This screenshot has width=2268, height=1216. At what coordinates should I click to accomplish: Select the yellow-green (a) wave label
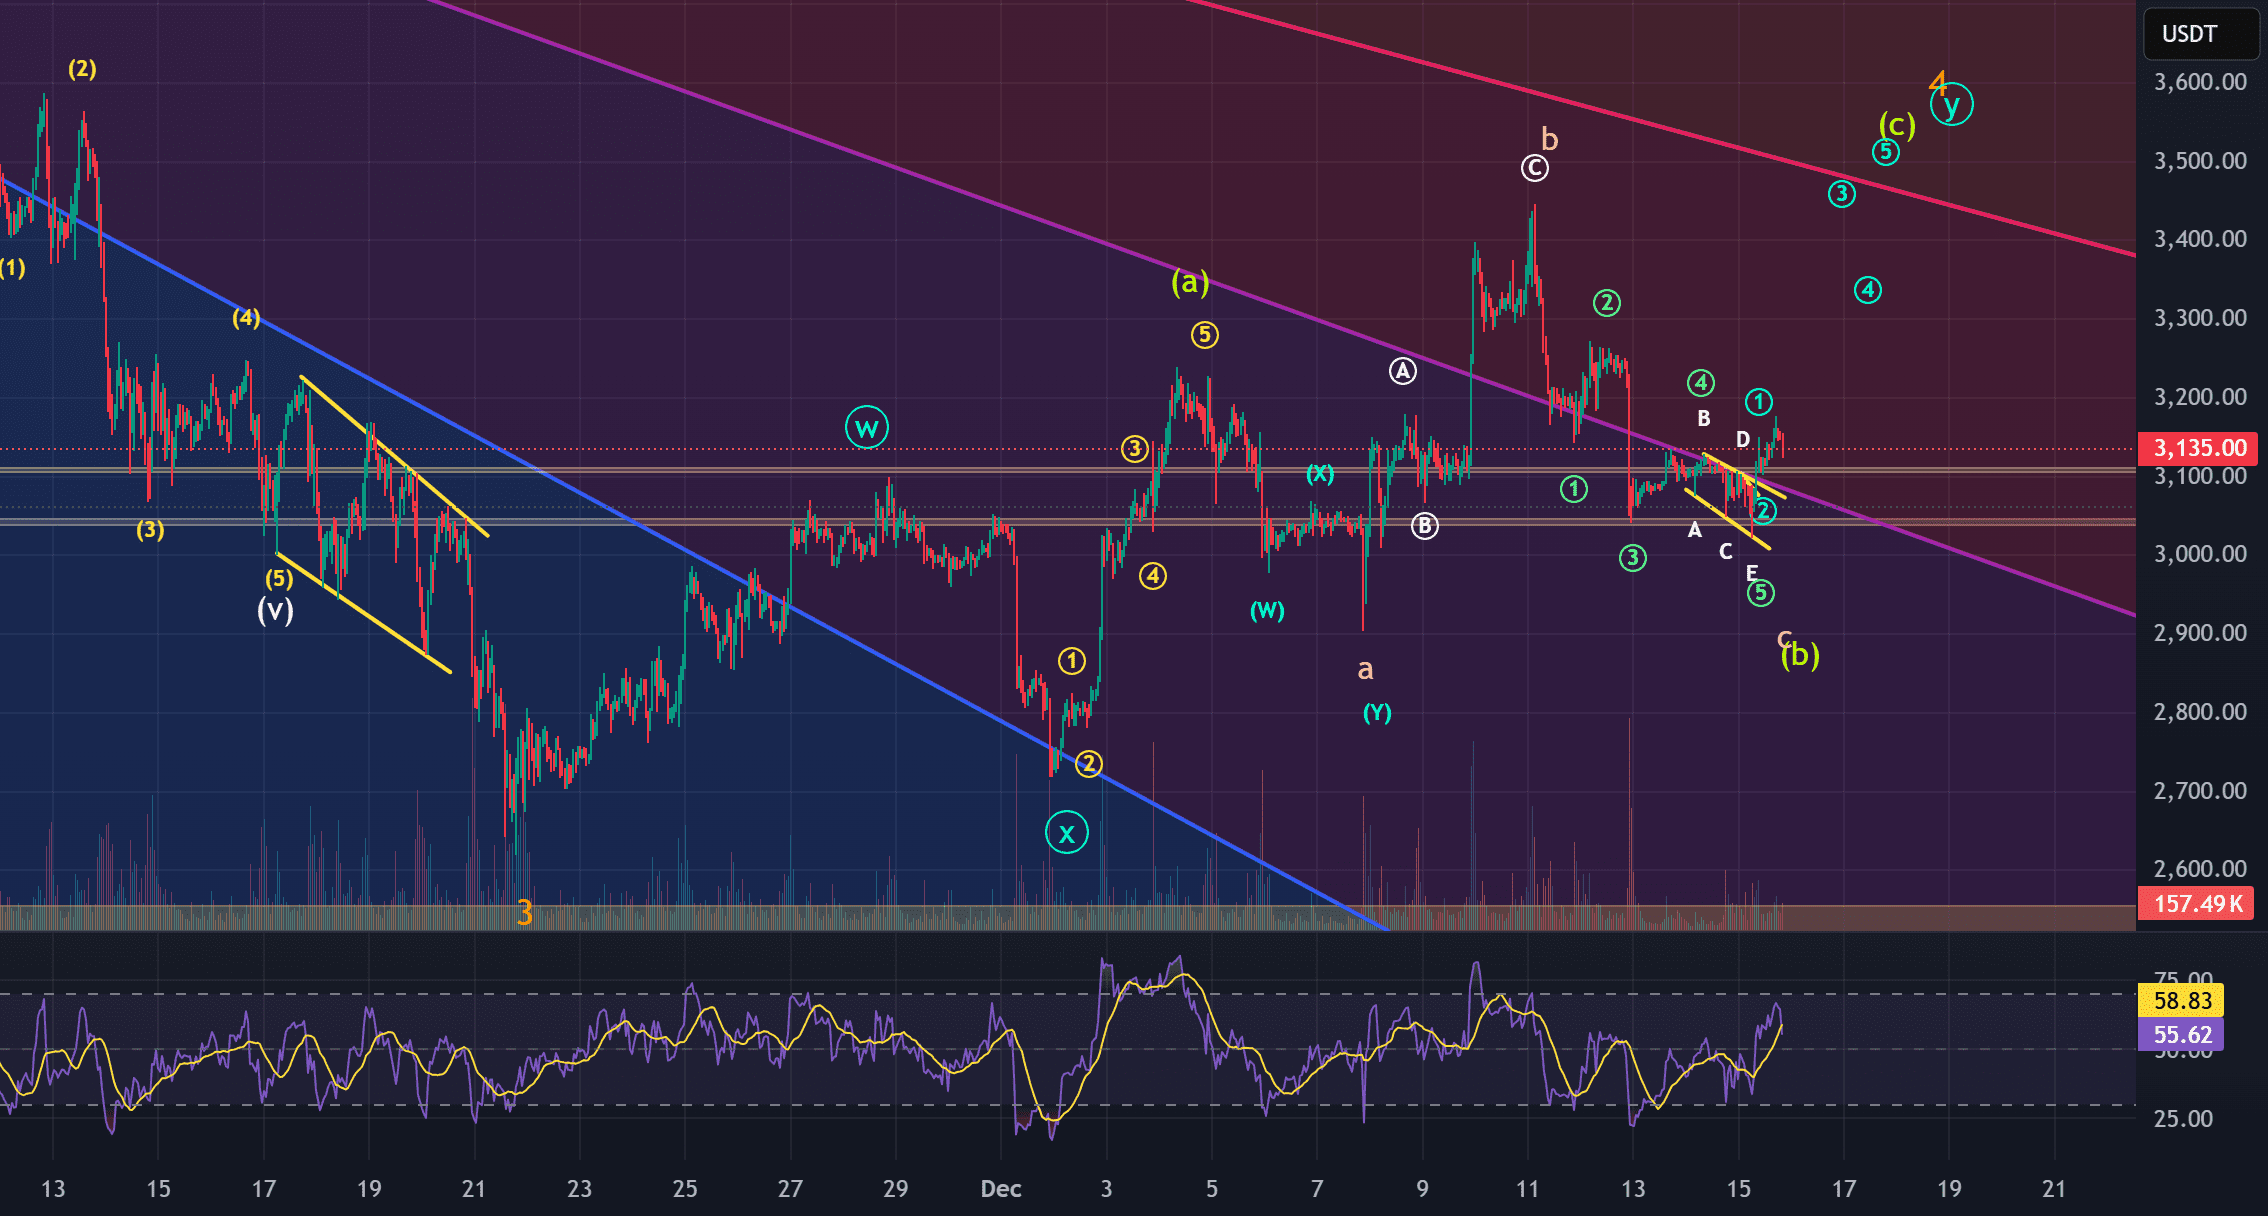(x=1190, y=283)
